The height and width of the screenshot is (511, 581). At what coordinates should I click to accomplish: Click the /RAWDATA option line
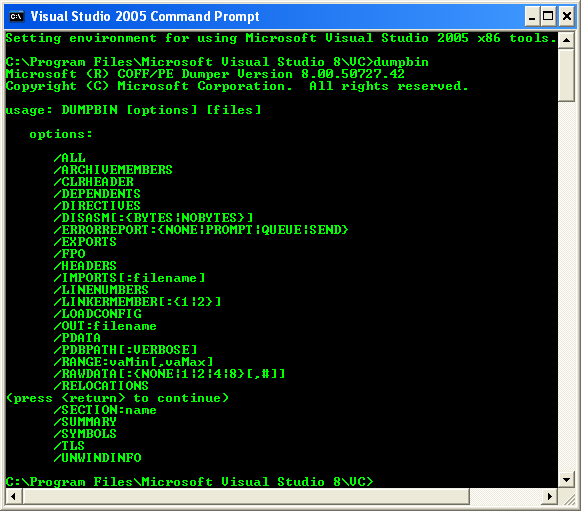click(x=169, y=374)
